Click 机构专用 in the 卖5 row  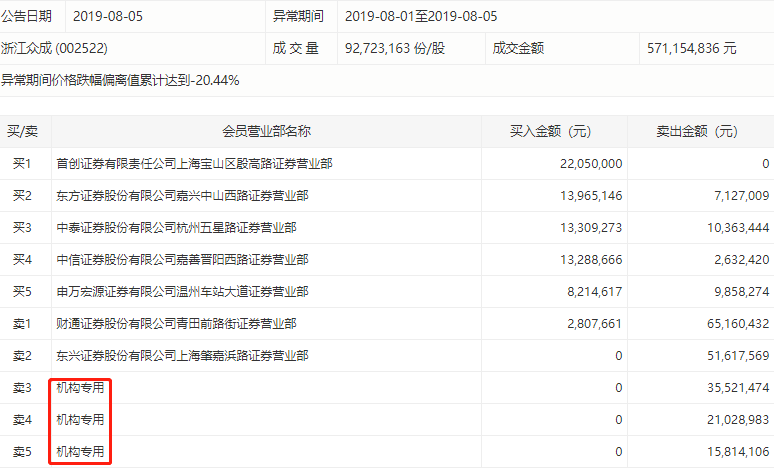pos(80,451)
